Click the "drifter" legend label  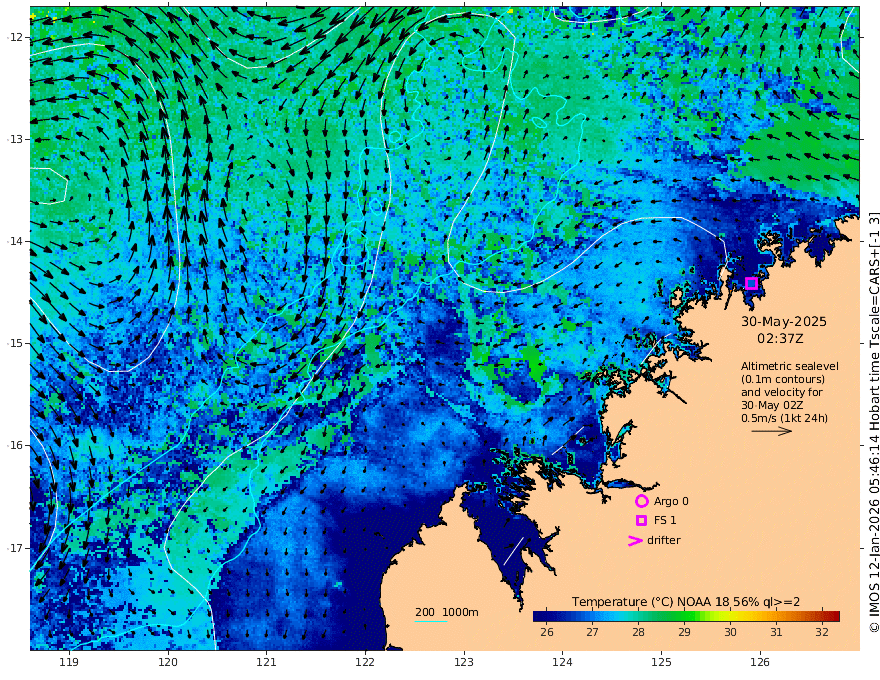663,540
